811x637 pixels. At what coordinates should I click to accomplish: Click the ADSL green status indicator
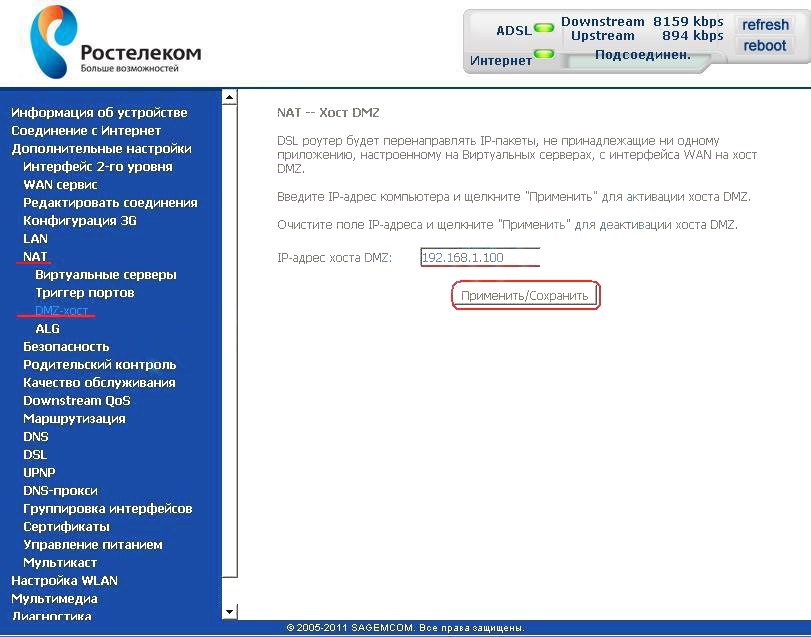click(x=544, y=29)
